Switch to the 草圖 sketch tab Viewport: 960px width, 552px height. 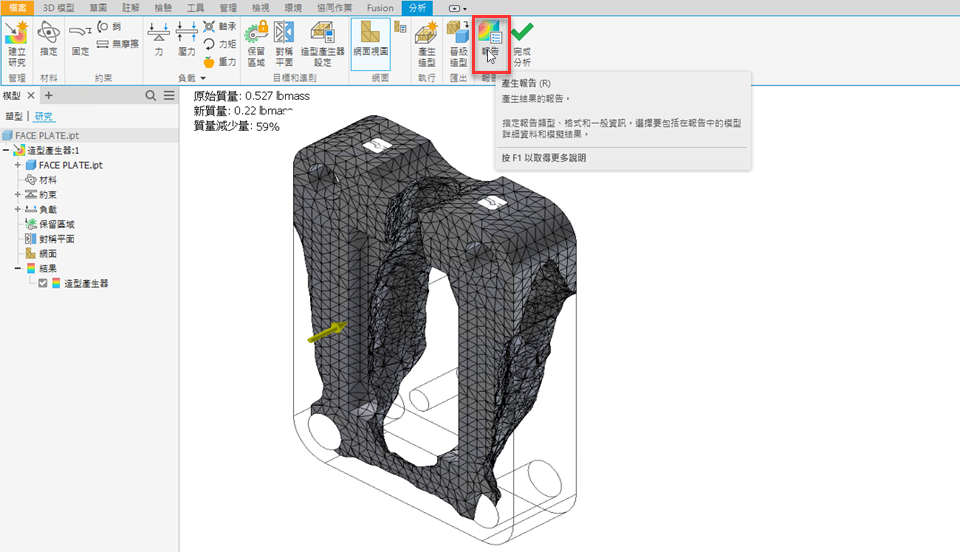98,8
